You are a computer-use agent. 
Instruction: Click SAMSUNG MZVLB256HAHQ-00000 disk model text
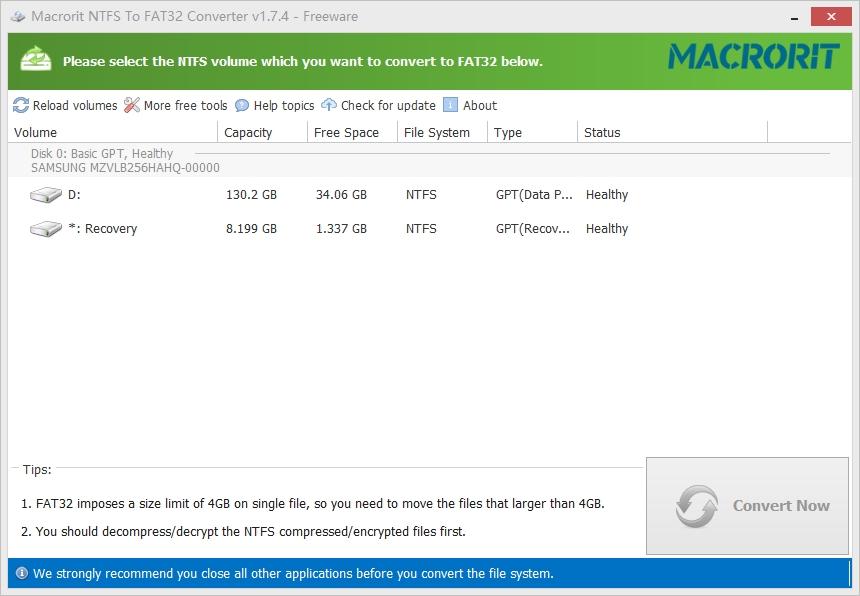125,168
